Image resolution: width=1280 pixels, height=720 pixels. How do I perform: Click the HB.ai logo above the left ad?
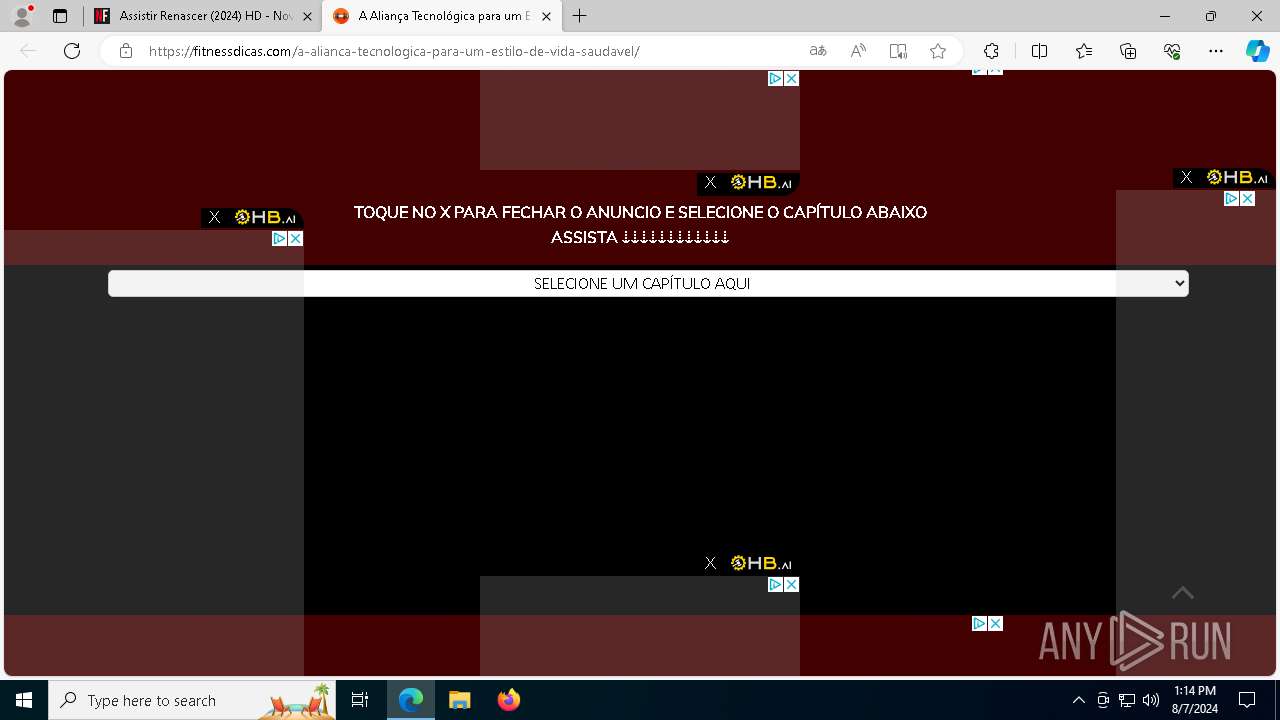coord(265,217)
